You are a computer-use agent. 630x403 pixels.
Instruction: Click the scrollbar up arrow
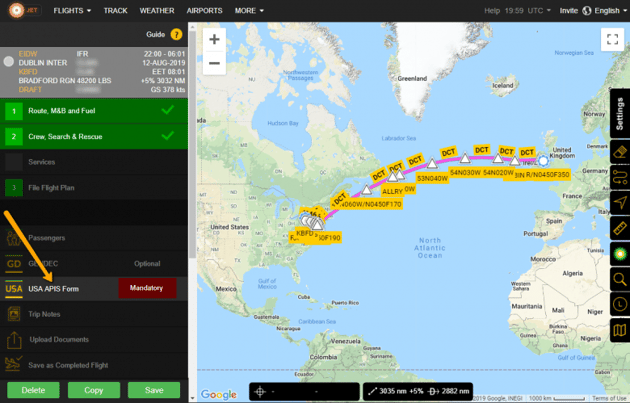point(192,27)
